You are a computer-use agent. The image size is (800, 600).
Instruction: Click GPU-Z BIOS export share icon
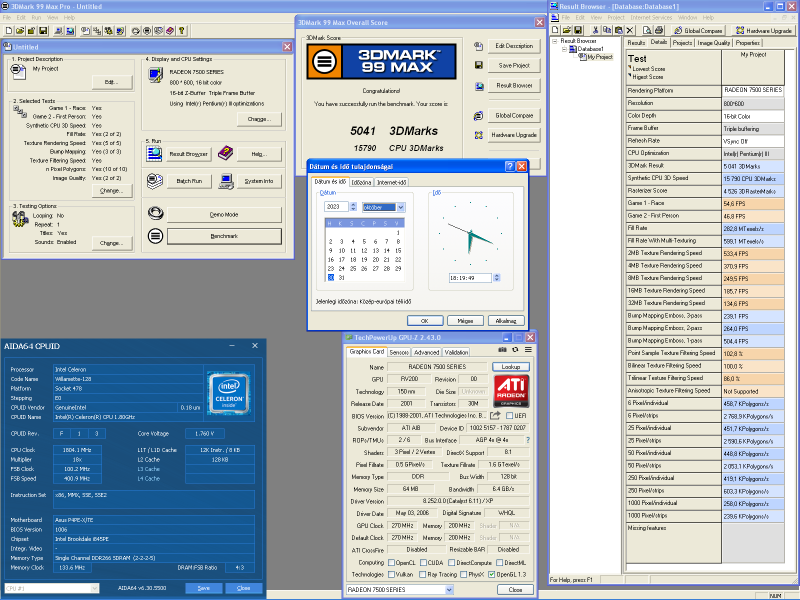pos(495,415)
